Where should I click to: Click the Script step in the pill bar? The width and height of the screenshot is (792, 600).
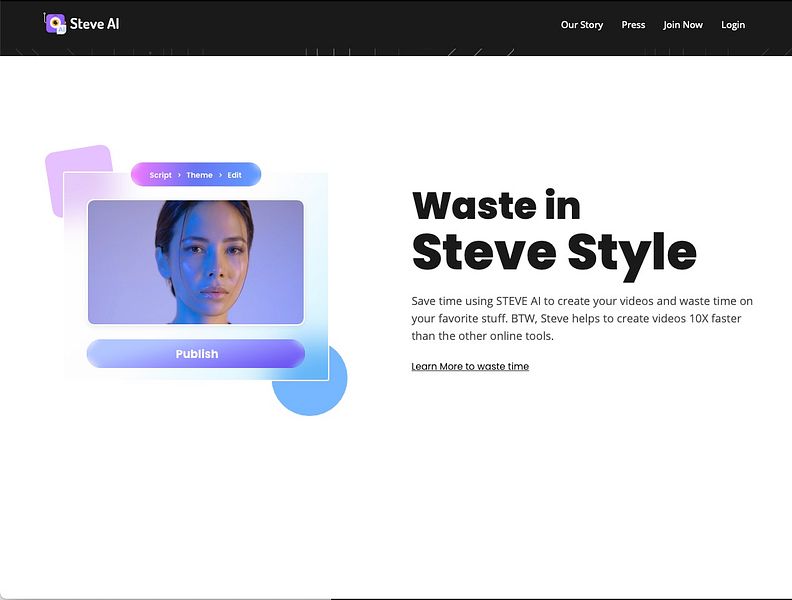coord(161,175)
